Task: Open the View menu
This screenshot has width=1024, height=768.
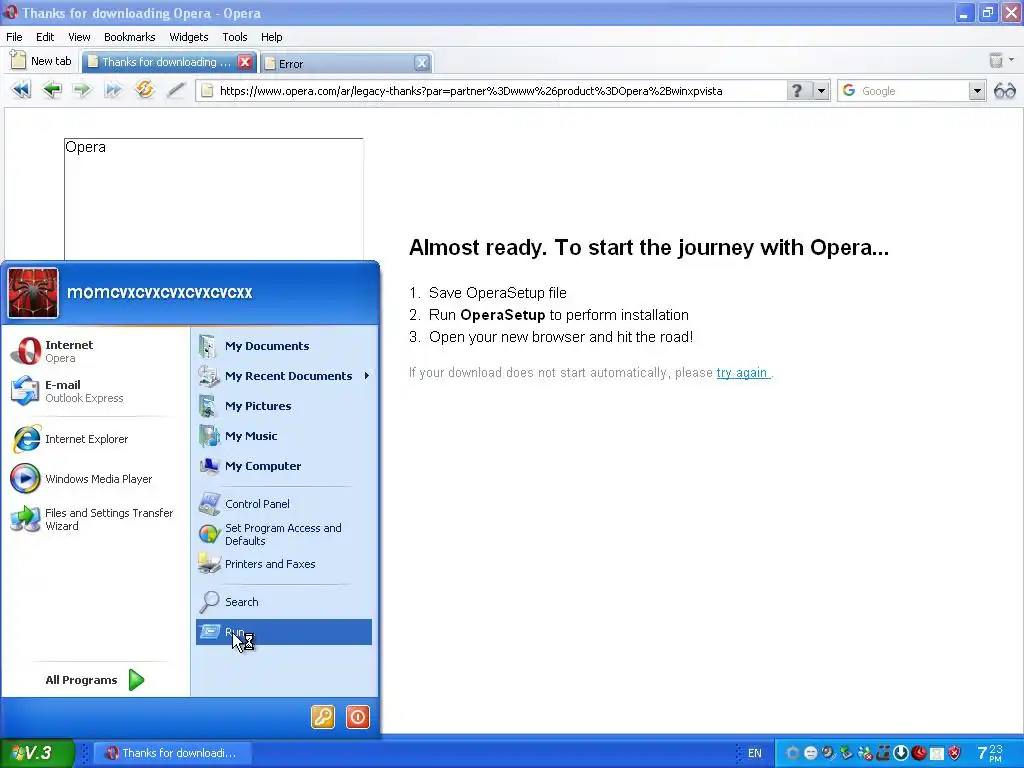Action: (x=79, y=37)
